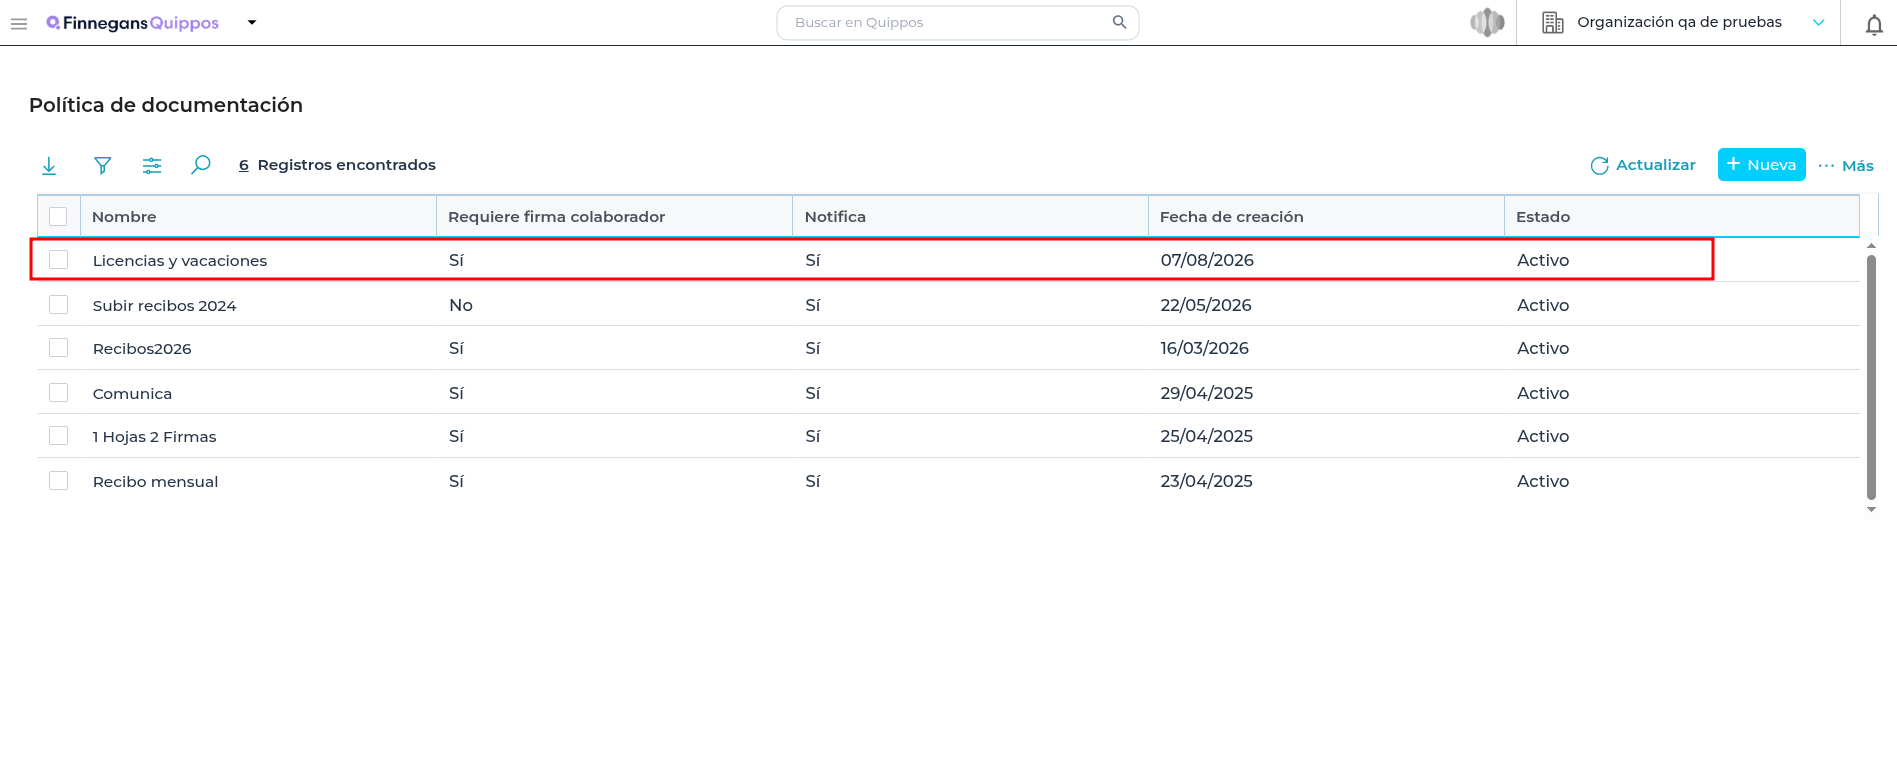Open the Recibos2026 policy
Screen dimensions: 1897x757
pyautogui.click(x=142, y=348)
